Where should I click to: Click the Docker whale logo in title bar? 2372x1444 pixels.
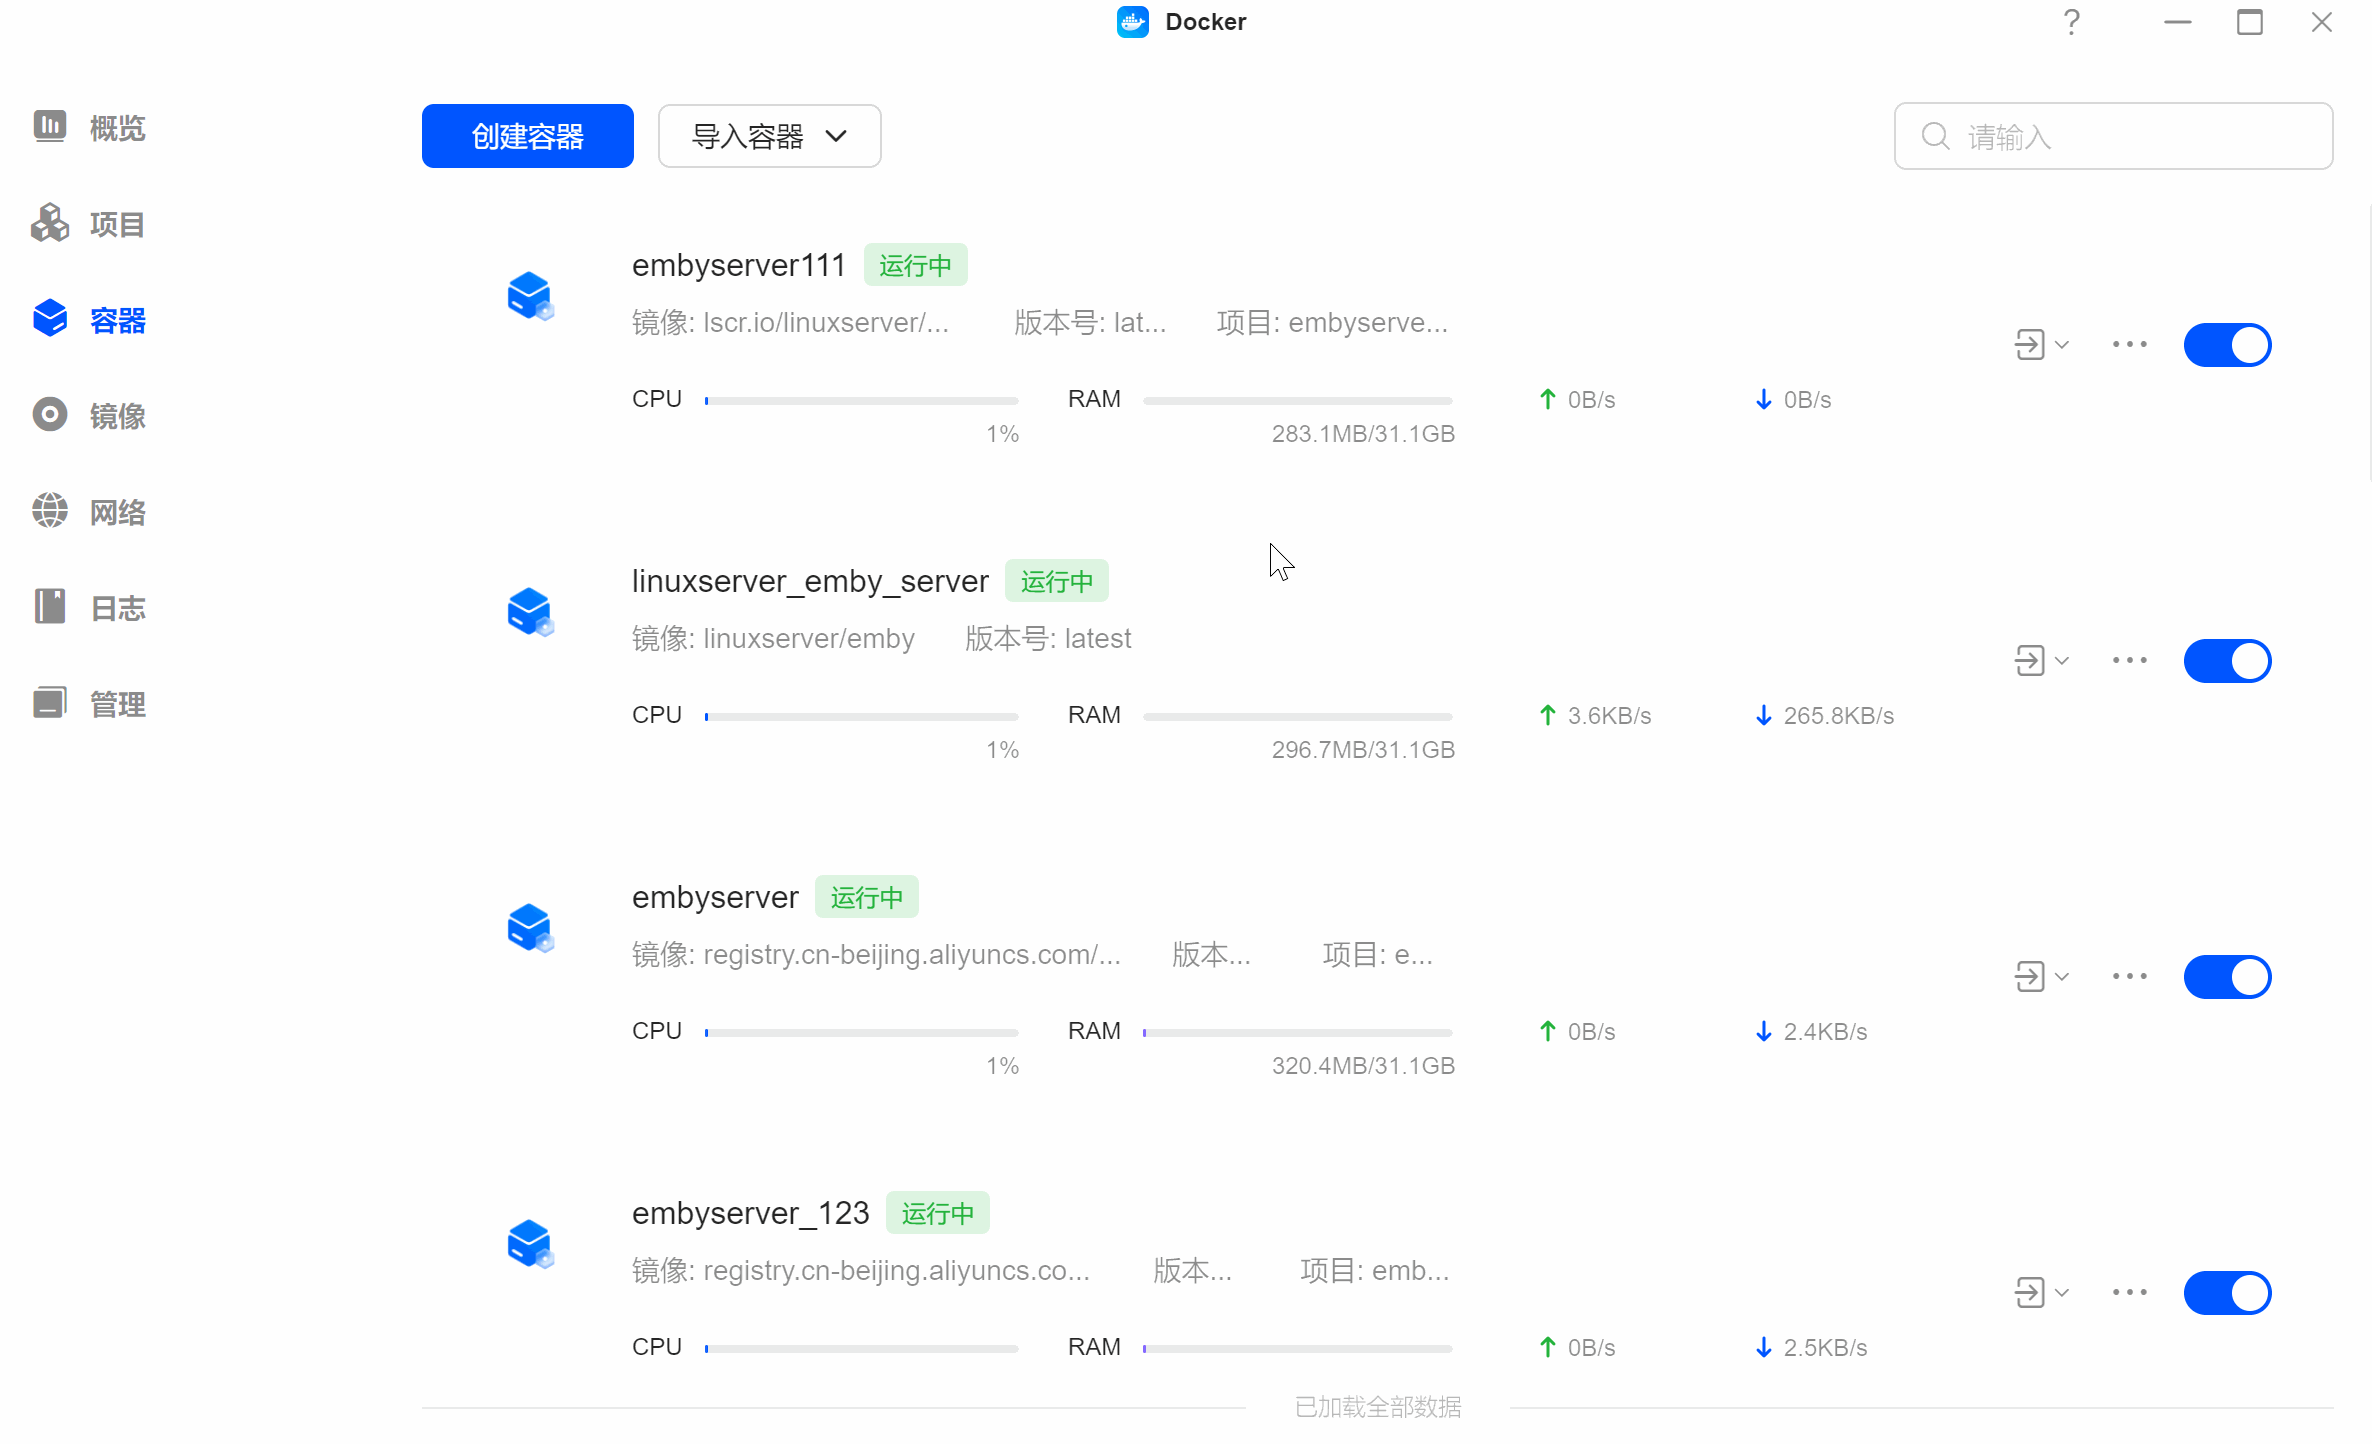click(1132, 22)
